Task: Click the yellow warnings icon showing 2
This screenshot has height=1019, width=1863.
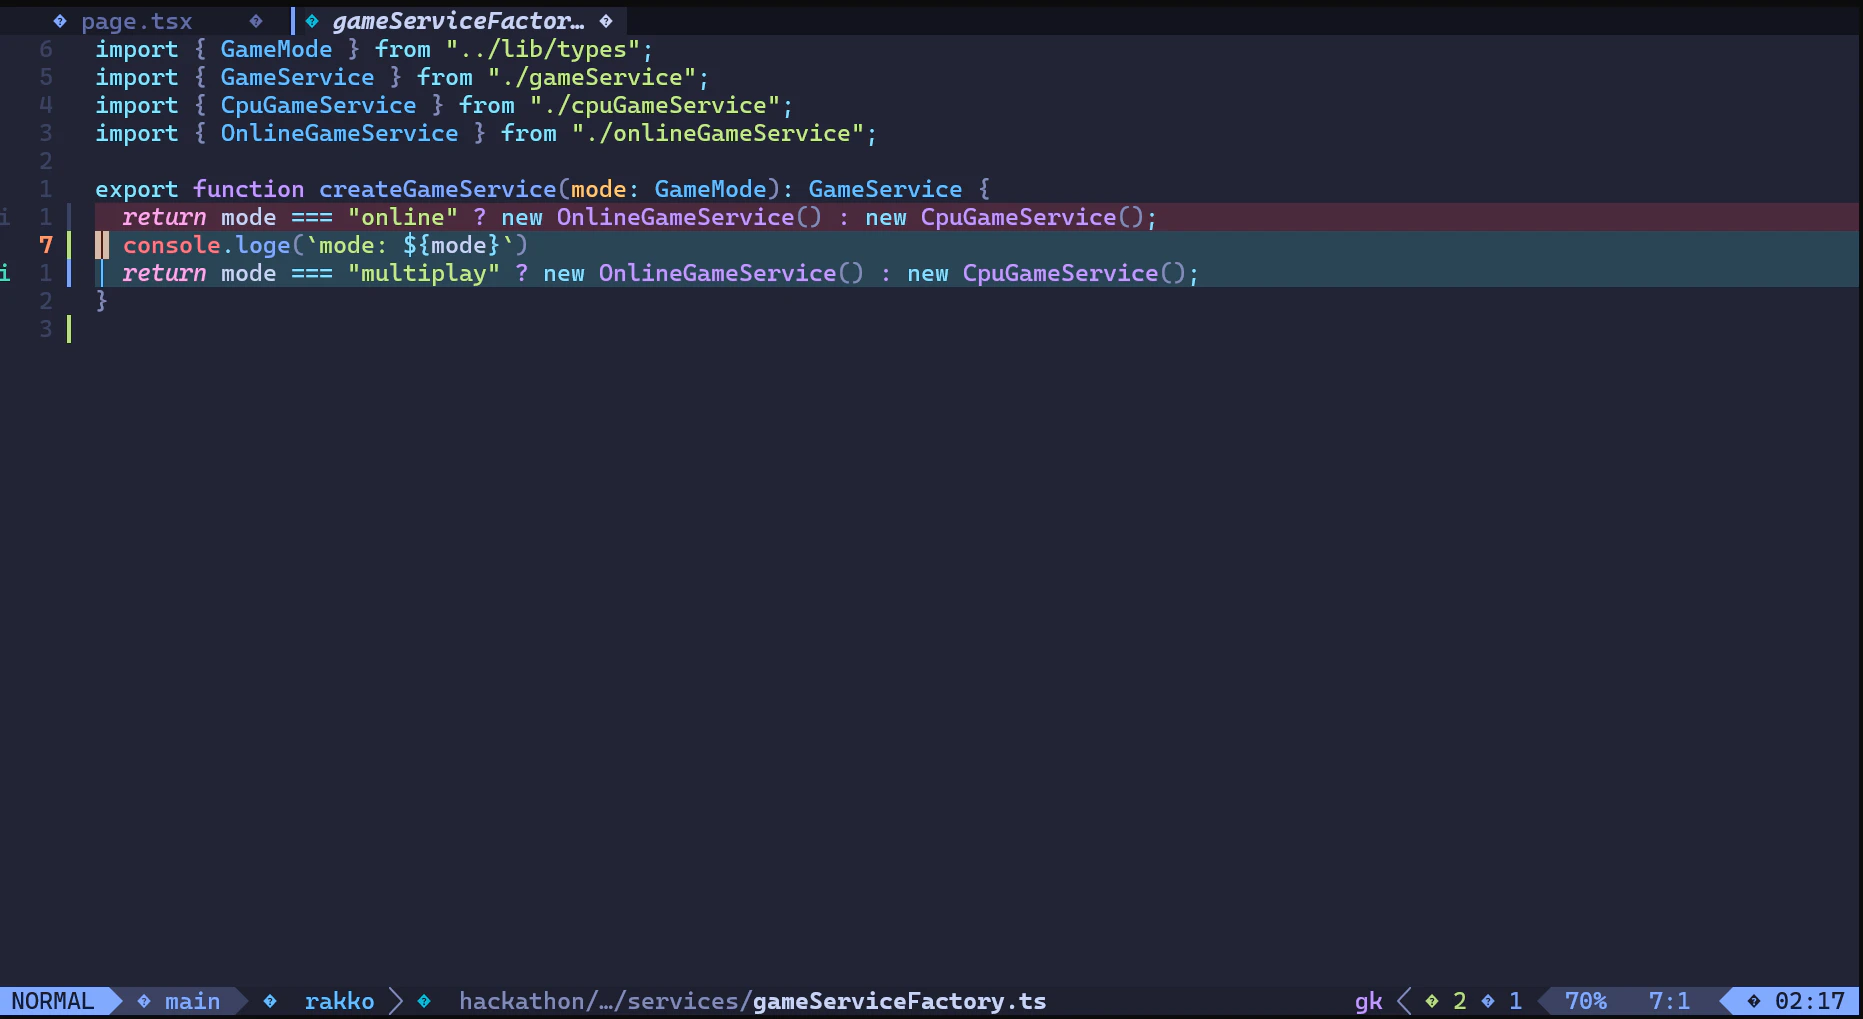Action: [x=1432, y=1001]
